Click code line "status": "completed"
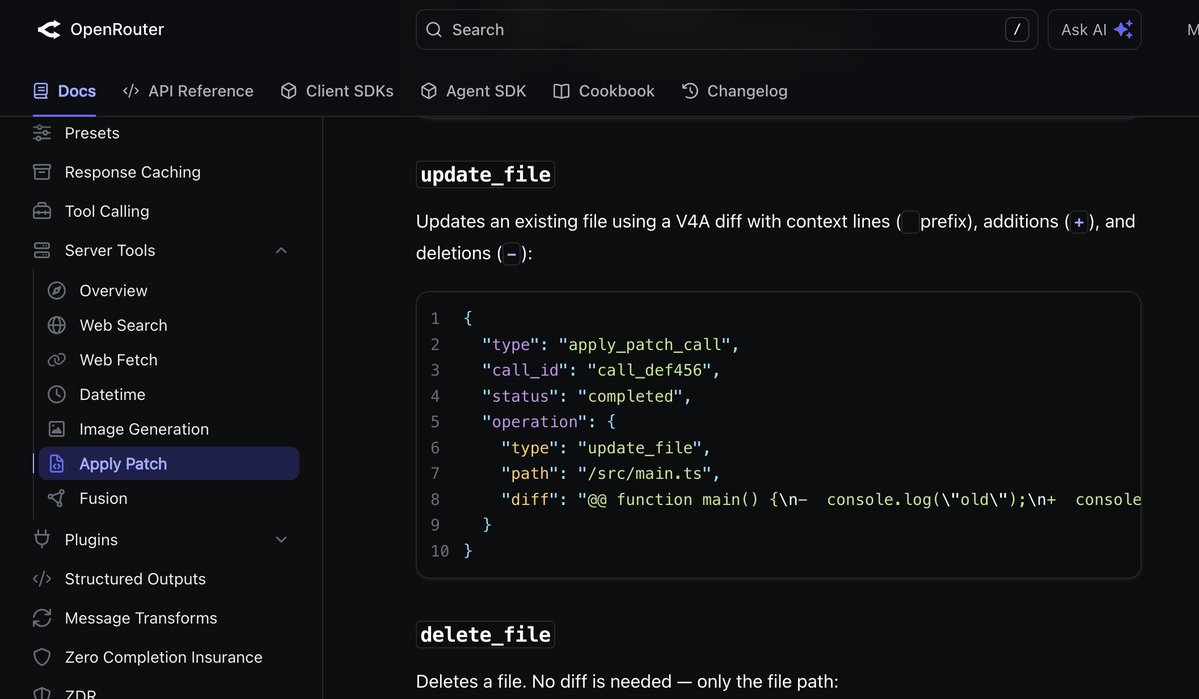This screenshot has height=699, width=1199. click(587, 396)
